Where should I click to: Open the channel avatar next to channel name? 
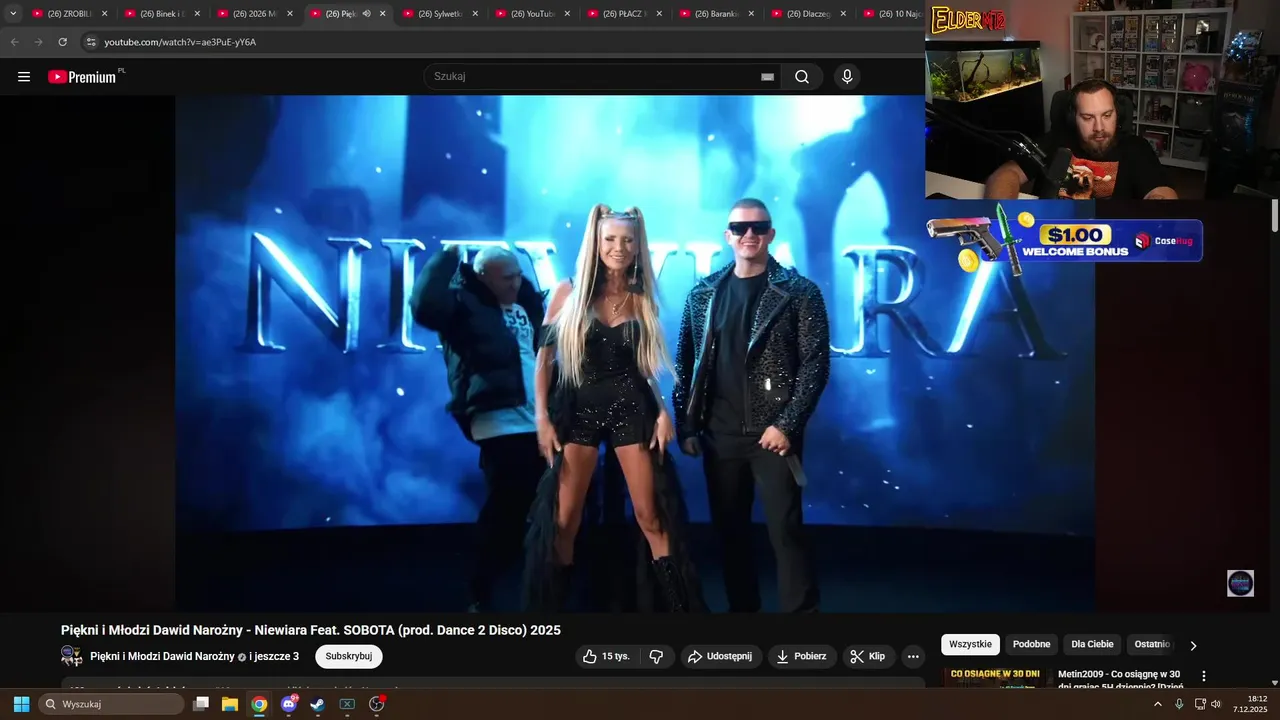pyautogui.click(x=72, y=656)
